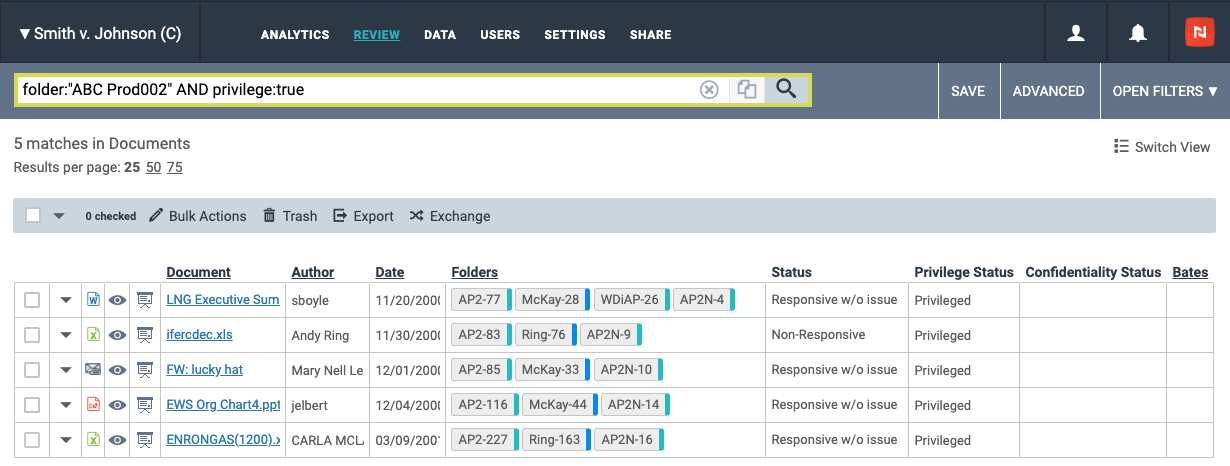Expand row menu arrow for ENRONGAS(1200)
This screenshot has height=466, width=1230.
click(x=66, y=440)
